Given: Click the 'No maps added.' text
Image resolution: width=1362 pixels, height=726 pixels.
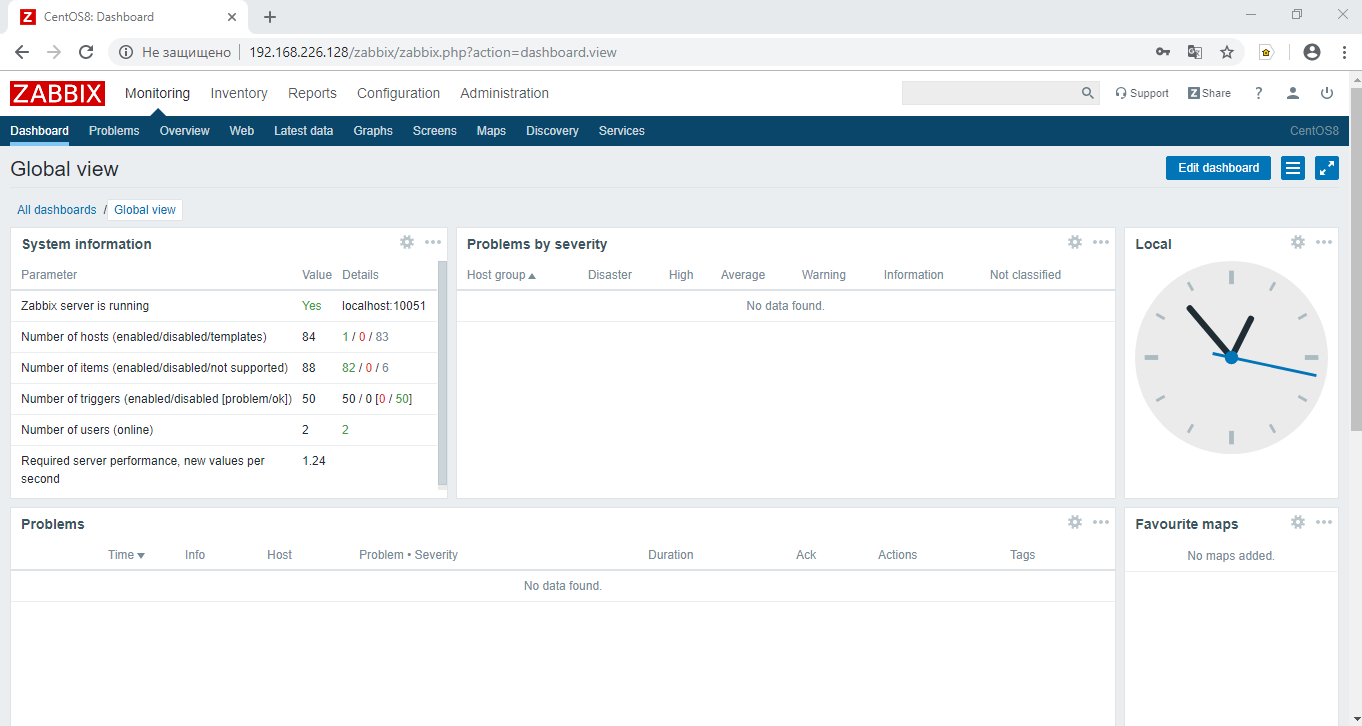Looking at the screenshot, I should point(1231,556).
